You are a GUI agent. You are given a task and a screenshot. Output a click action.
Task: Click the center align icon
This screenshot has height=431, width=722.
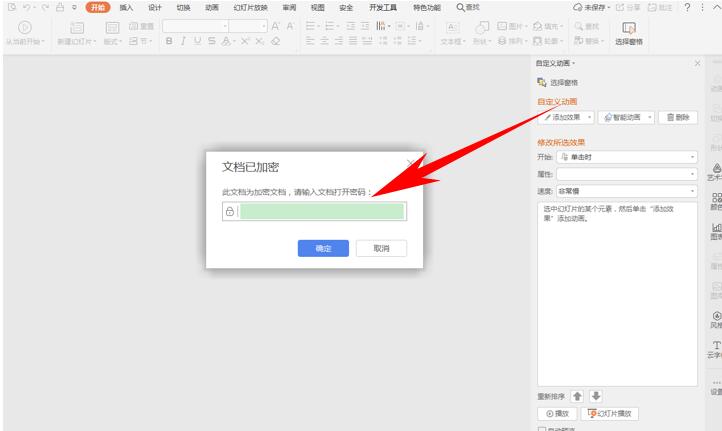click(325, 41)
